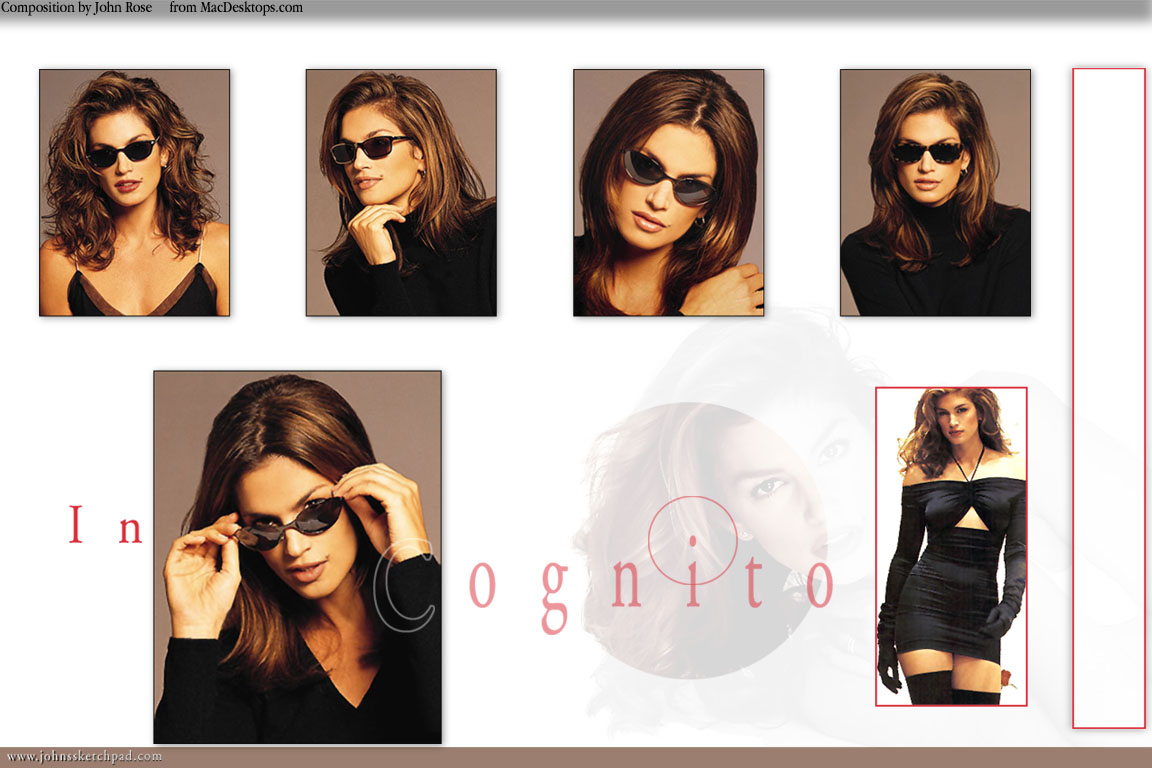Image resolution: width=1152 pixels, height=768 pixels.
Task: Click the pink 'o g n i t o' letters
Action: click(651, 585)
